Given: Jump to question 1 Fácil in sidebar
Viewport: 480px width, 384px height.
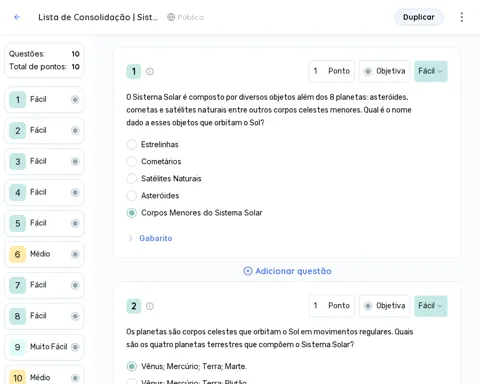Looking at the screenshot, I should coord(44,99).
